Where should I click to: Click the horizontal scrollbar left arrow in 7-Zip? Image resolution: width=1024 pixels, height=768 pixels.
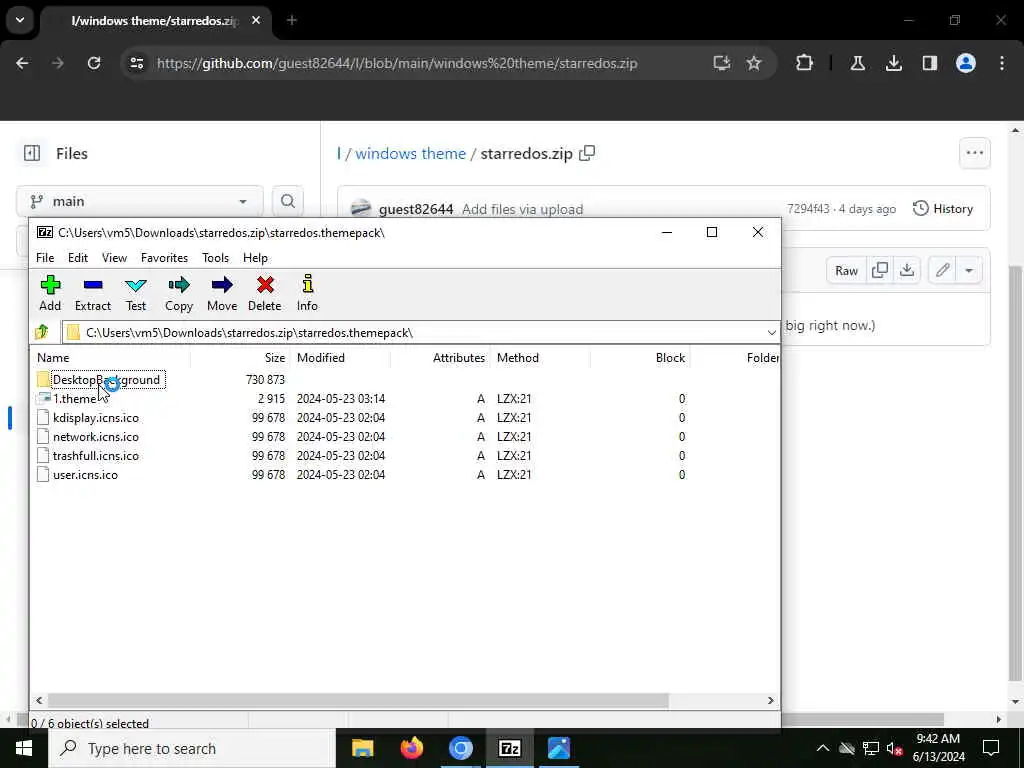pyautogui.click(x=39, y=700)
